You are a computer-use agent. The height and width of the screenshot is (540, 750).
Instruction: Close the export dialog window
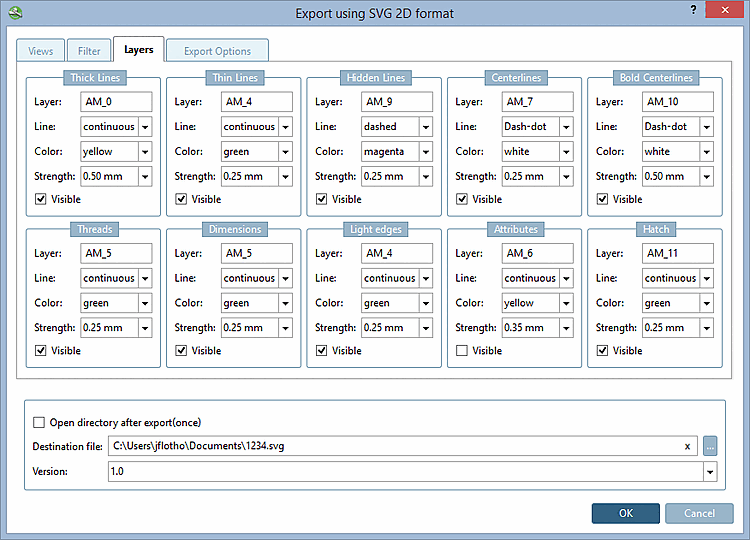(x=724, y=9)
